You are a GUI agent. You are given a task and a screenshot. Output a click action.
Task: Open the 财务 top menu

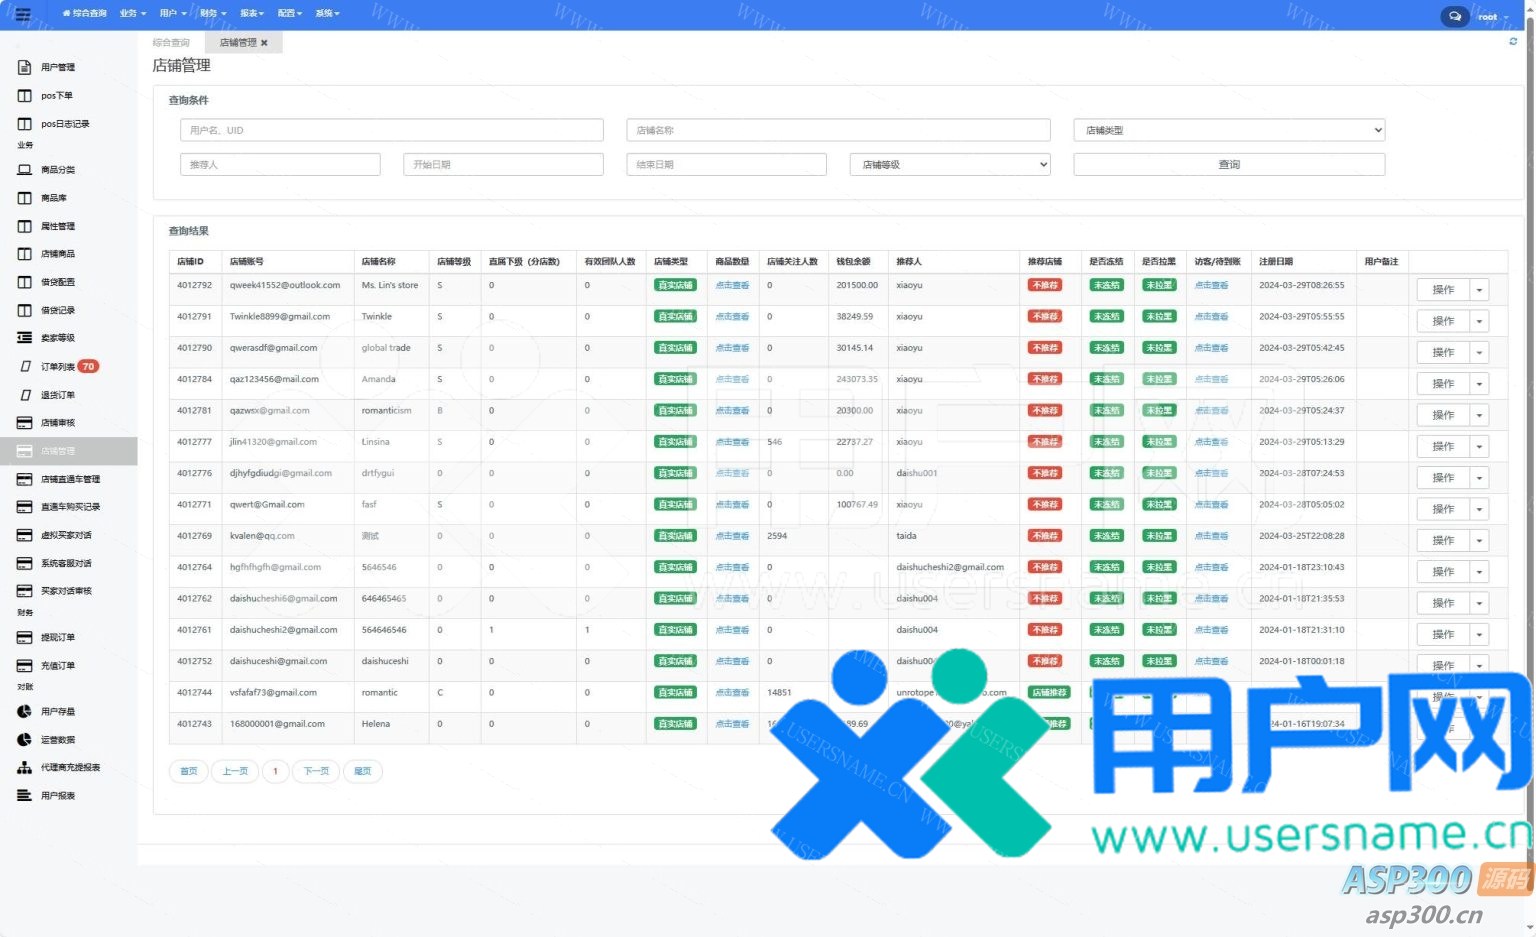coord(212,14)
